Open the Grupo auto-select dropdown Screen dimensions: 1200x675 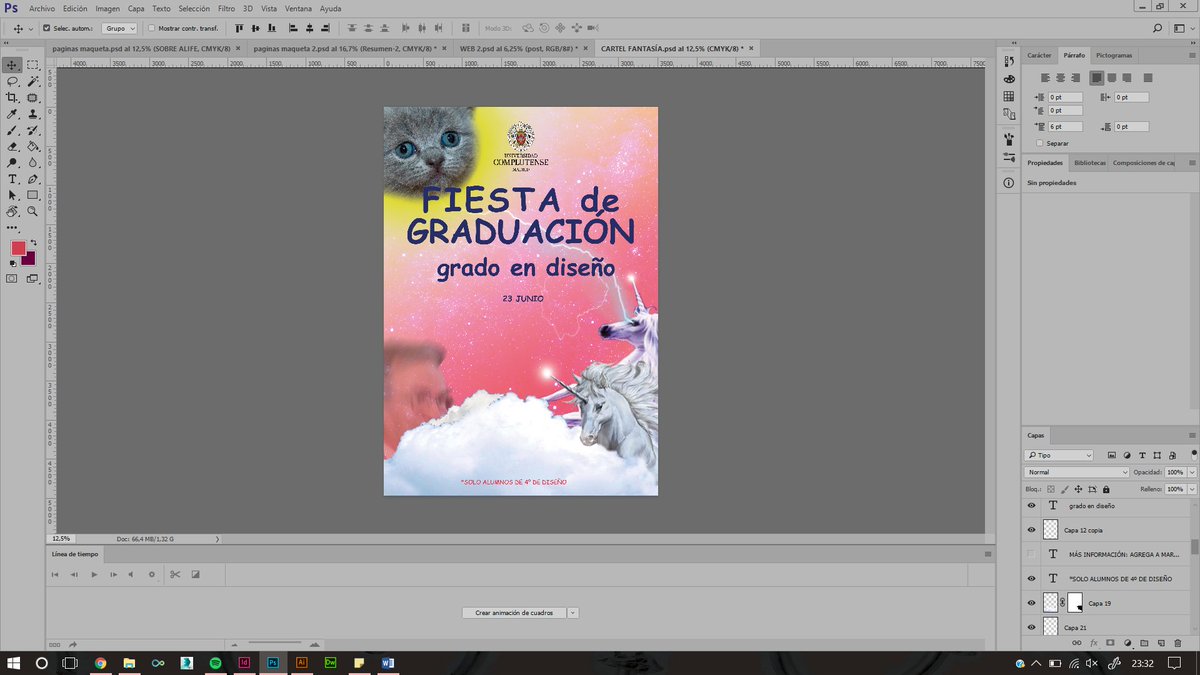(x=119, y=28)
